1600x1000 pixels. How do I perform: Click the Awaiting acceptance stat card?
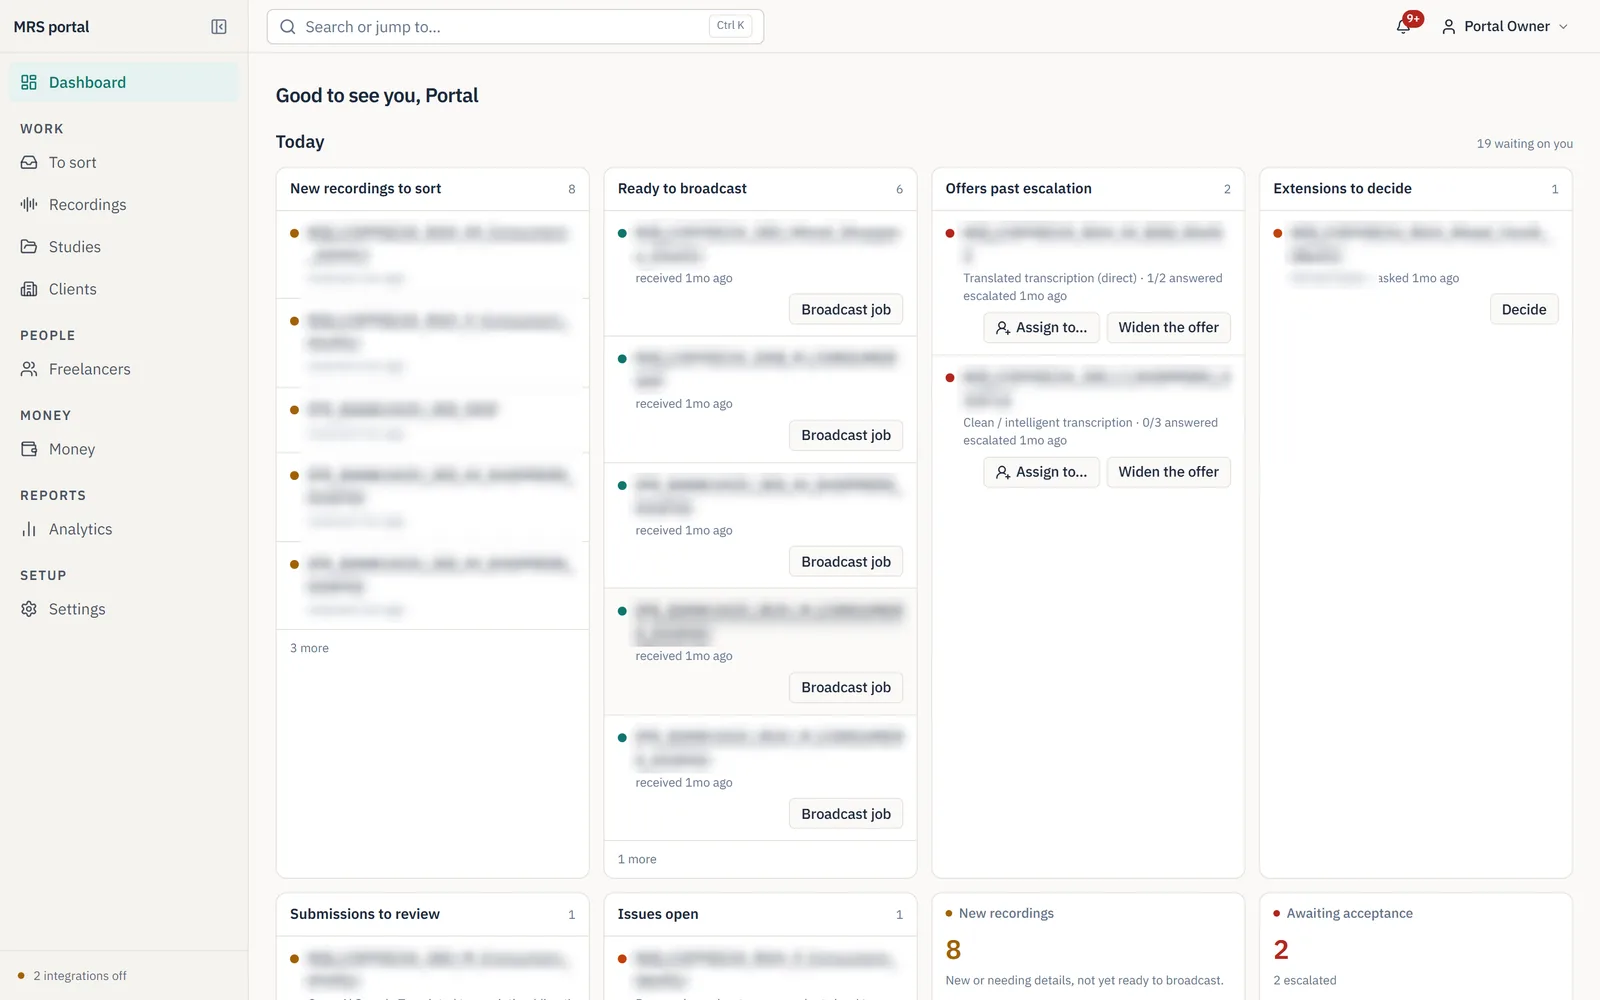1416,946
